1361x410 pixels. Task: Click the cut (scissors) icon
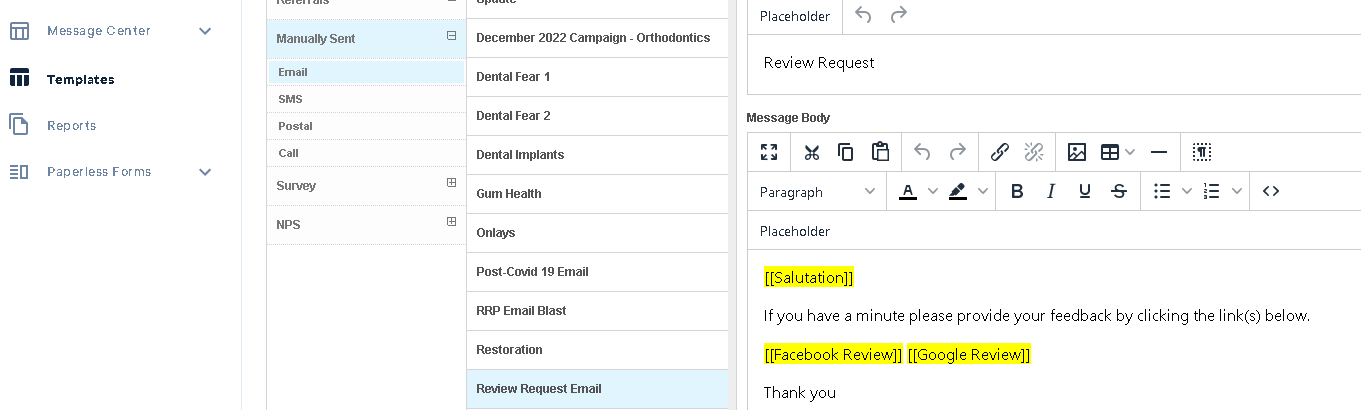(811, 152)
